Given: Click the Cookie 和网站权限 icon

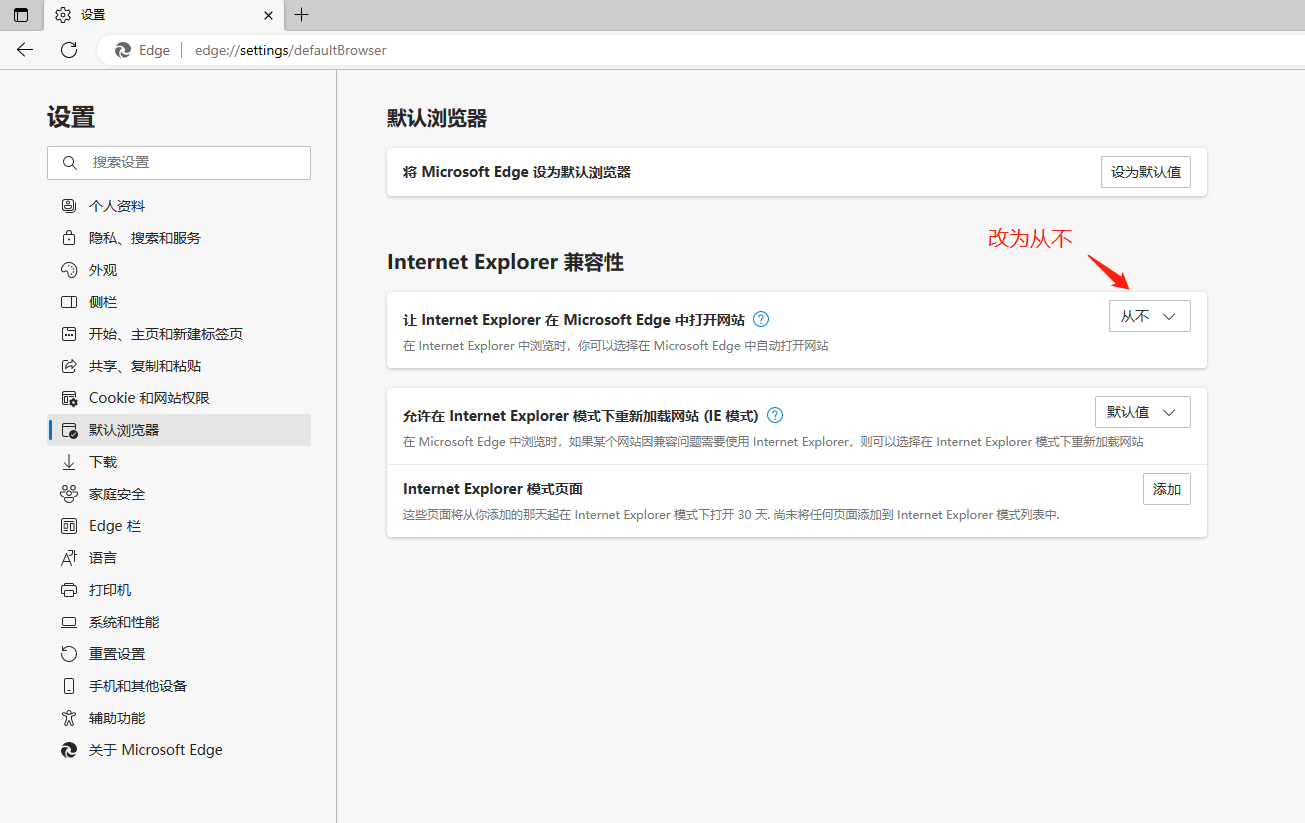Looking at the screenshot, I should click(69, 398).
